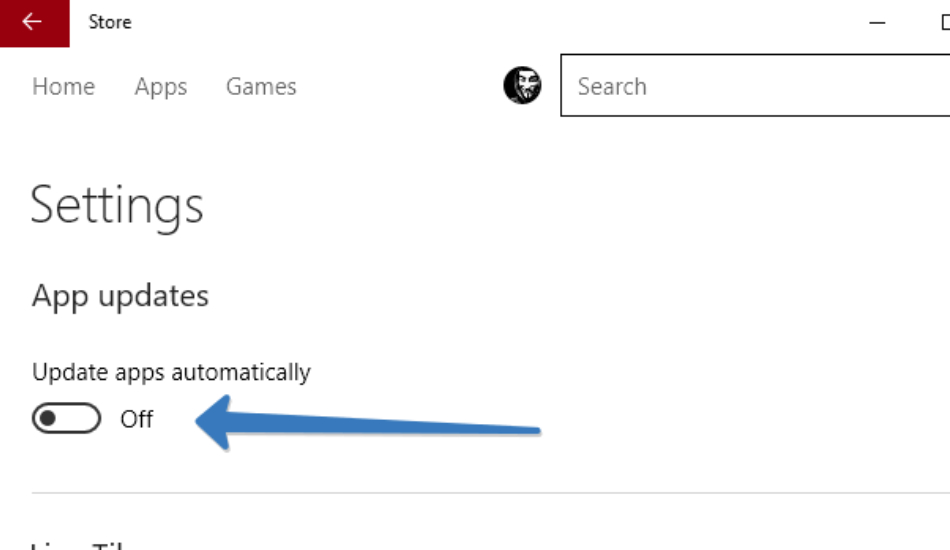The width and height of the screenshot is (950, 550).
Task: Click the dark knob inside the toggle
Action: [x=48, y=419]
